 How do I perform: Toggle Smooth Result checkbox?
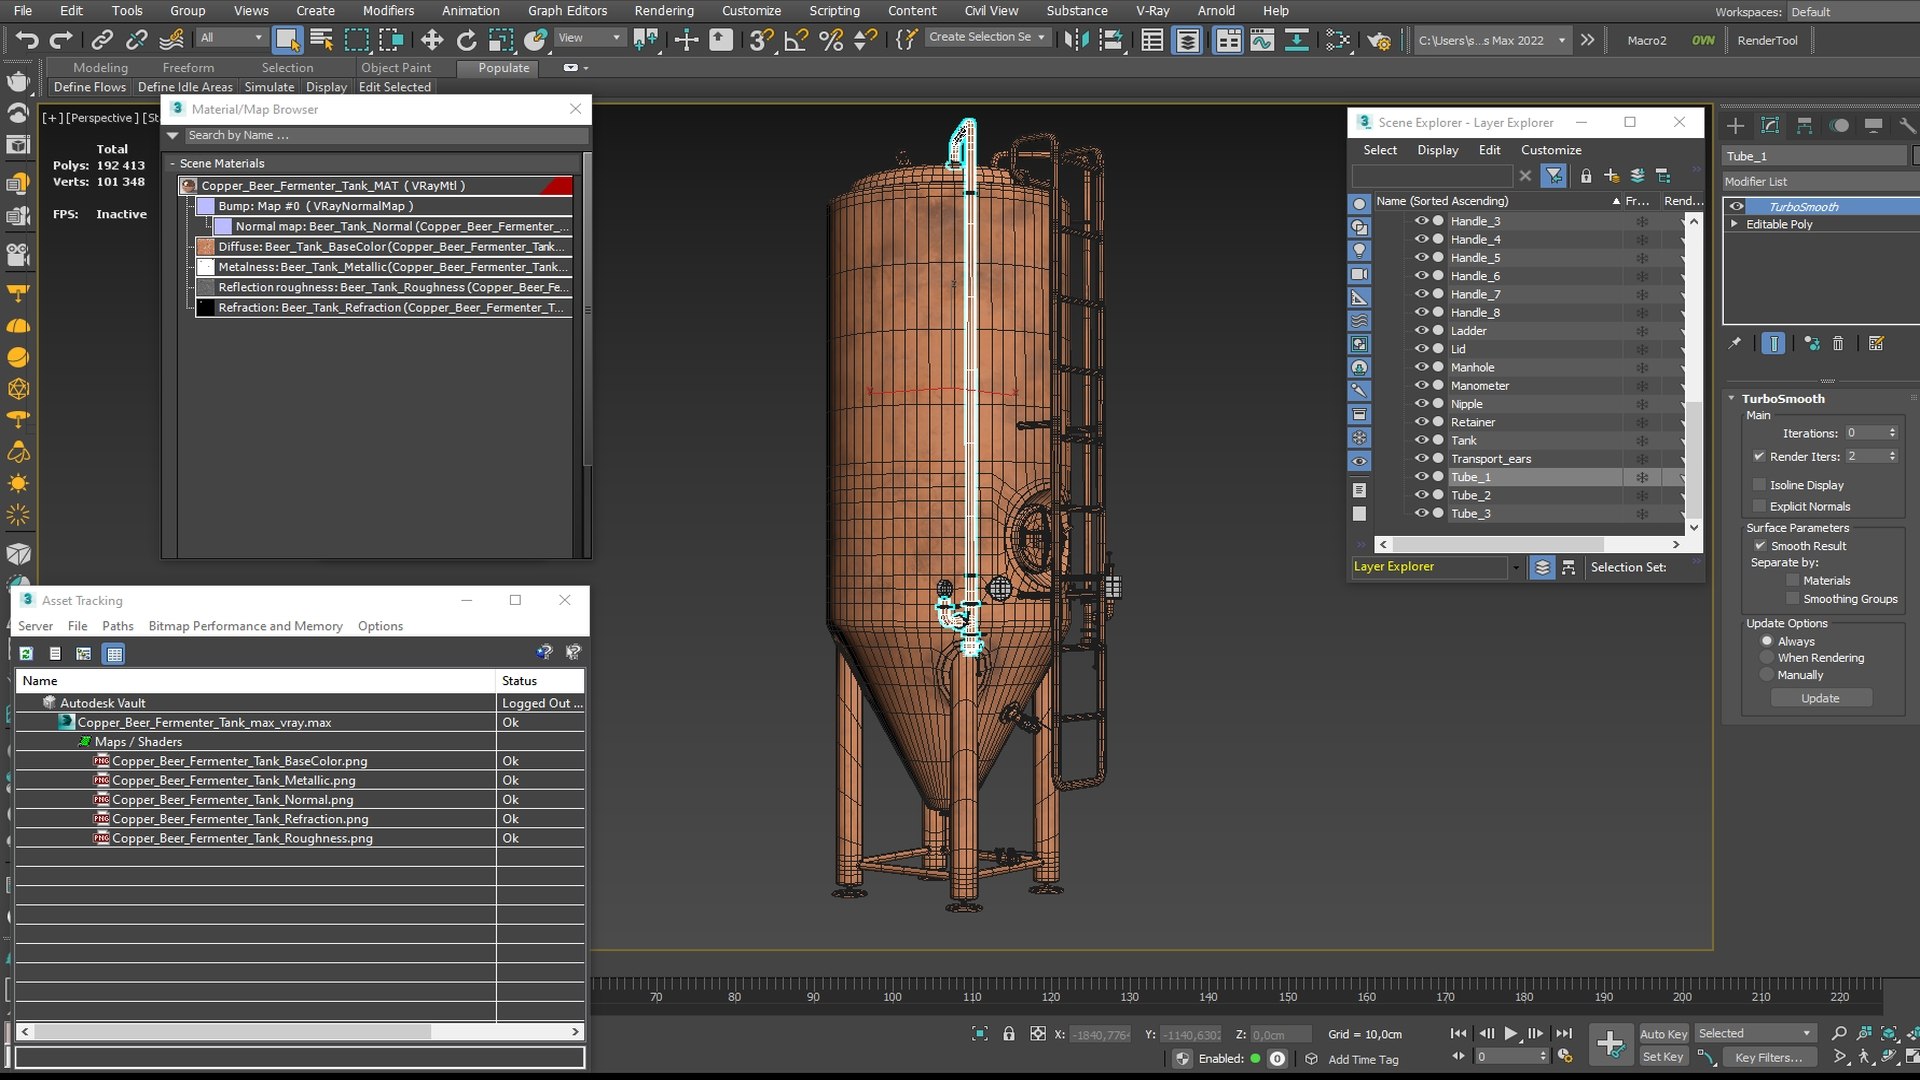click(x=1760, y=546)
